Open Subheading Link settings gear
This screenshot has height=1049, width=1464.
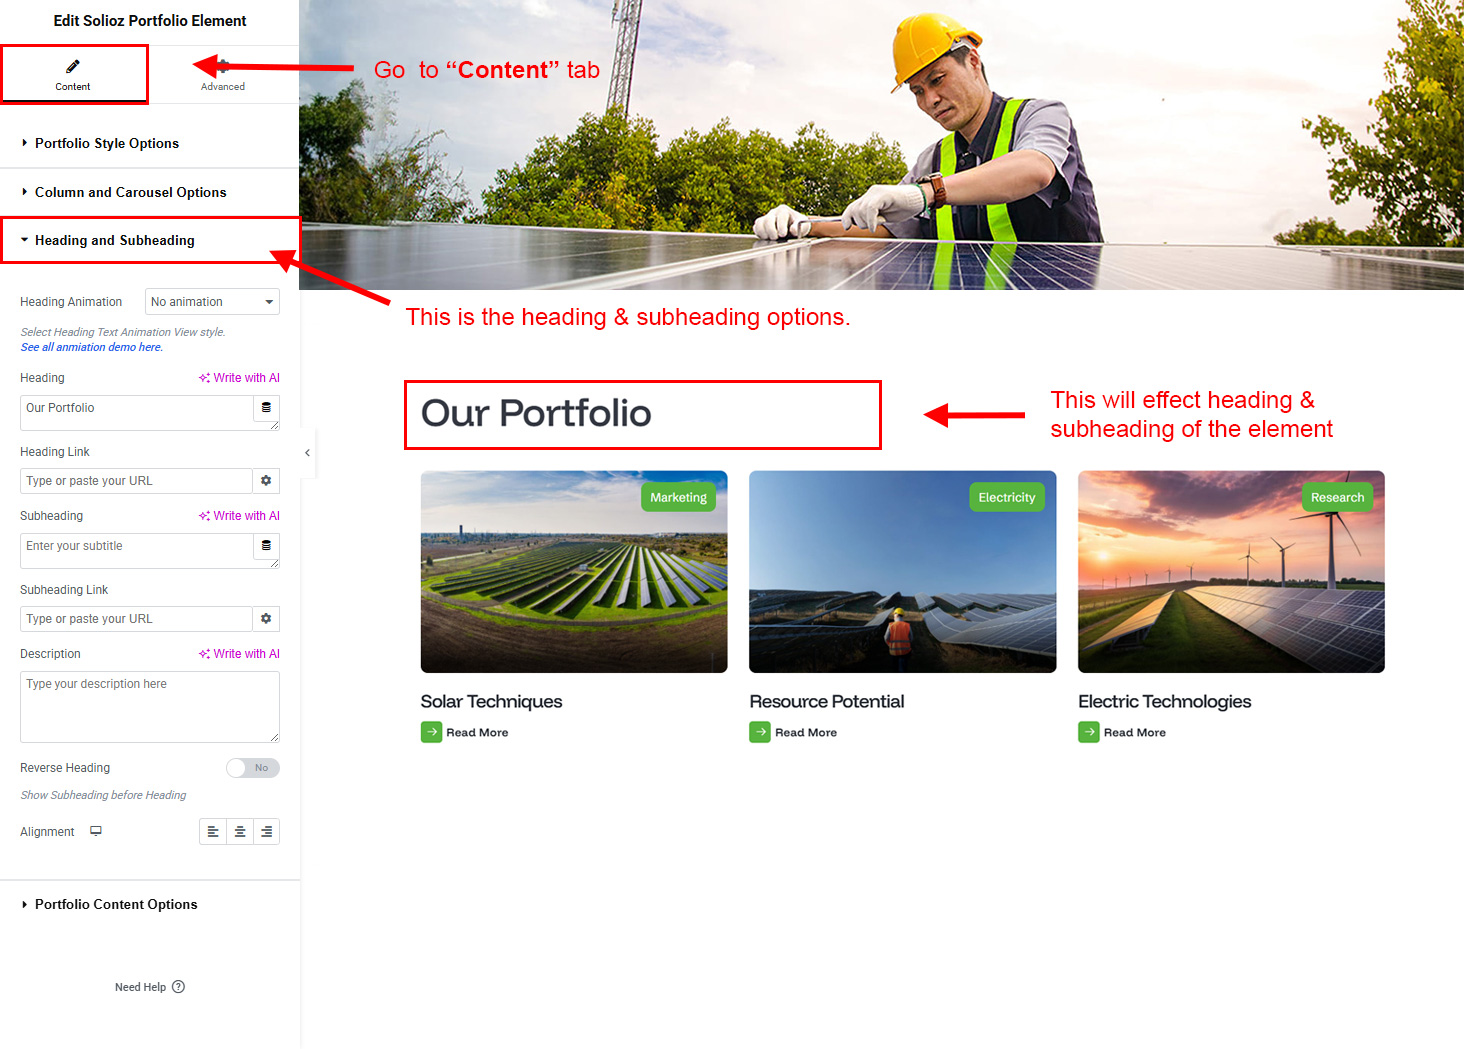[266, 619]
